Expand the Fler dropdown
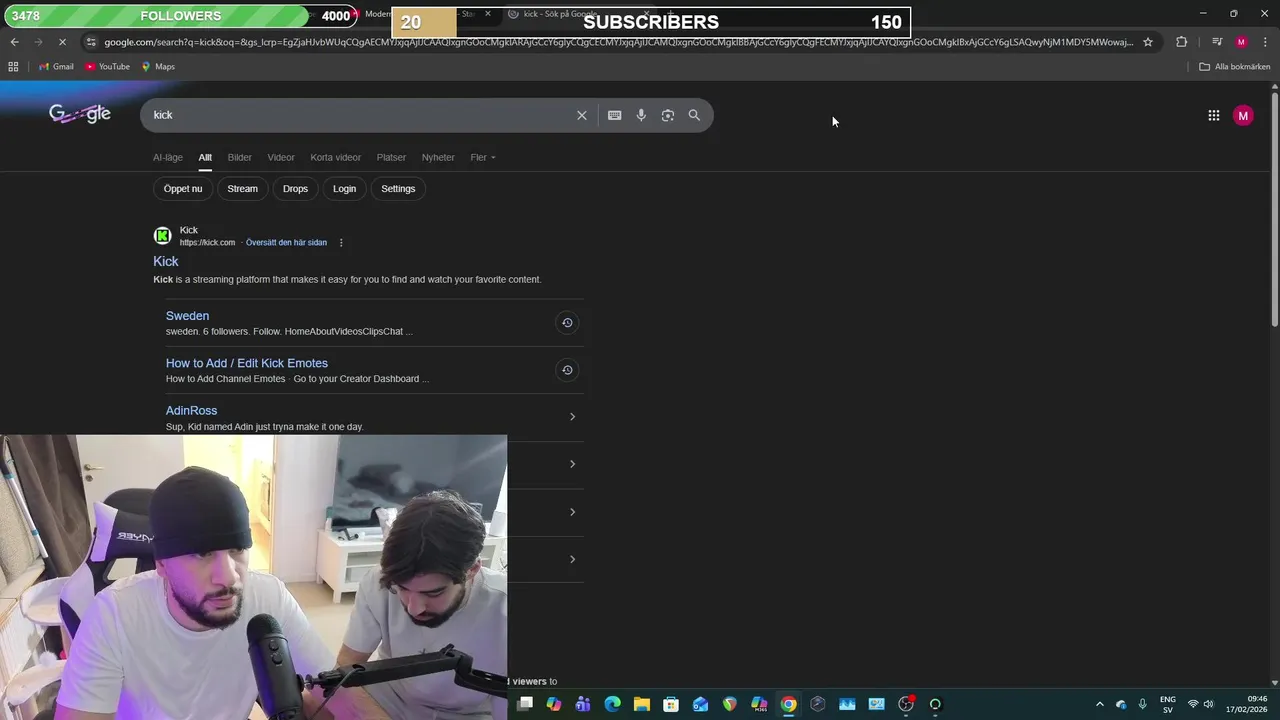Image resolution: width=1280 pixels, height=720 pixels. [483, 157]
